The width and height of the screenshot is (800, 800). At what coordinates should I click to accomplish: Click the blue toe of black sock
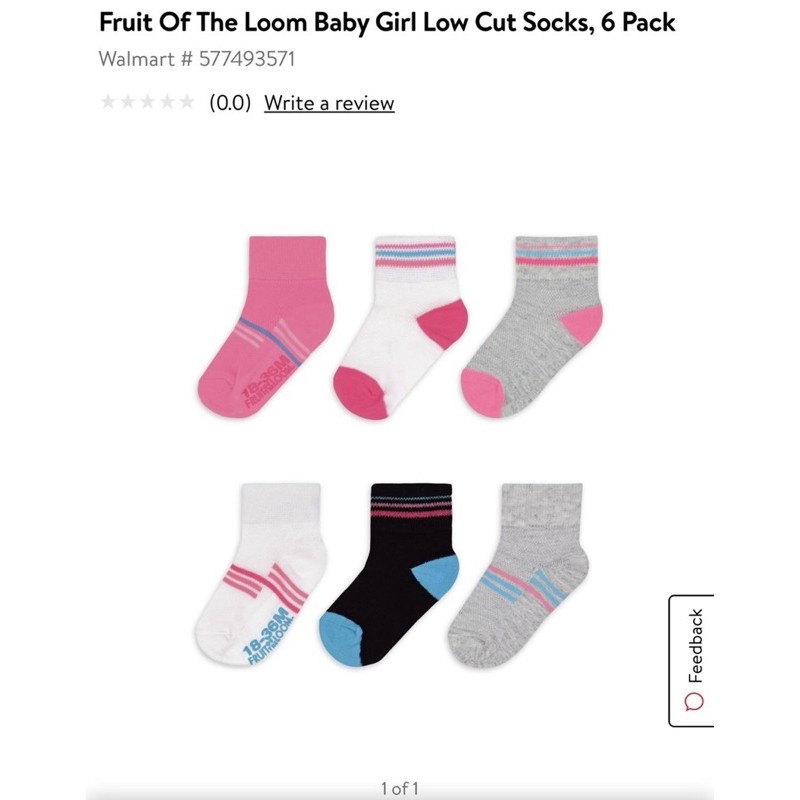(341, 639)
